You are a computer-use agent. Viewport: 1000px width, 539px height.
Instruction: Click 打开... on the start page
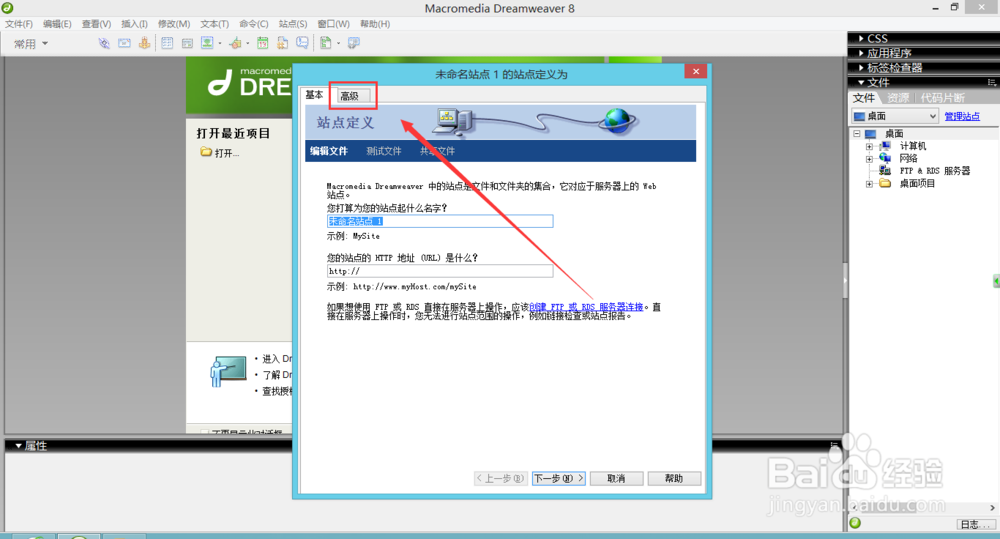[x=227, y=153]
